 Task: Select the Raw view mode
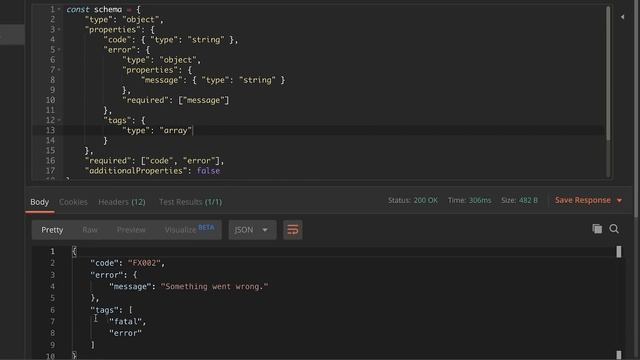[x=90, y=230]
